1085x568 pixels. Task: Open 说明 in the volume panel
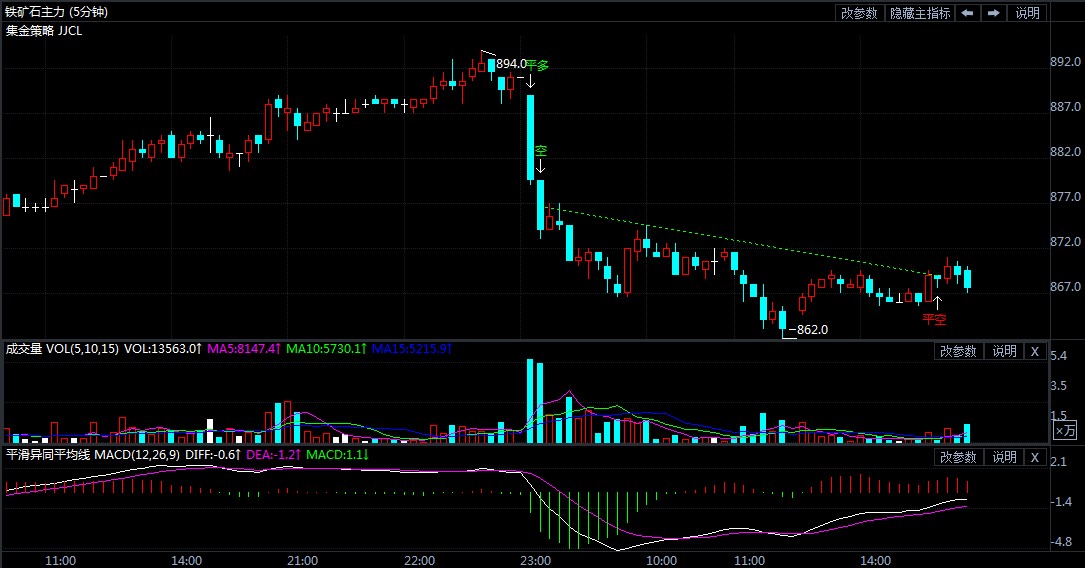(x=1004, y=351)
